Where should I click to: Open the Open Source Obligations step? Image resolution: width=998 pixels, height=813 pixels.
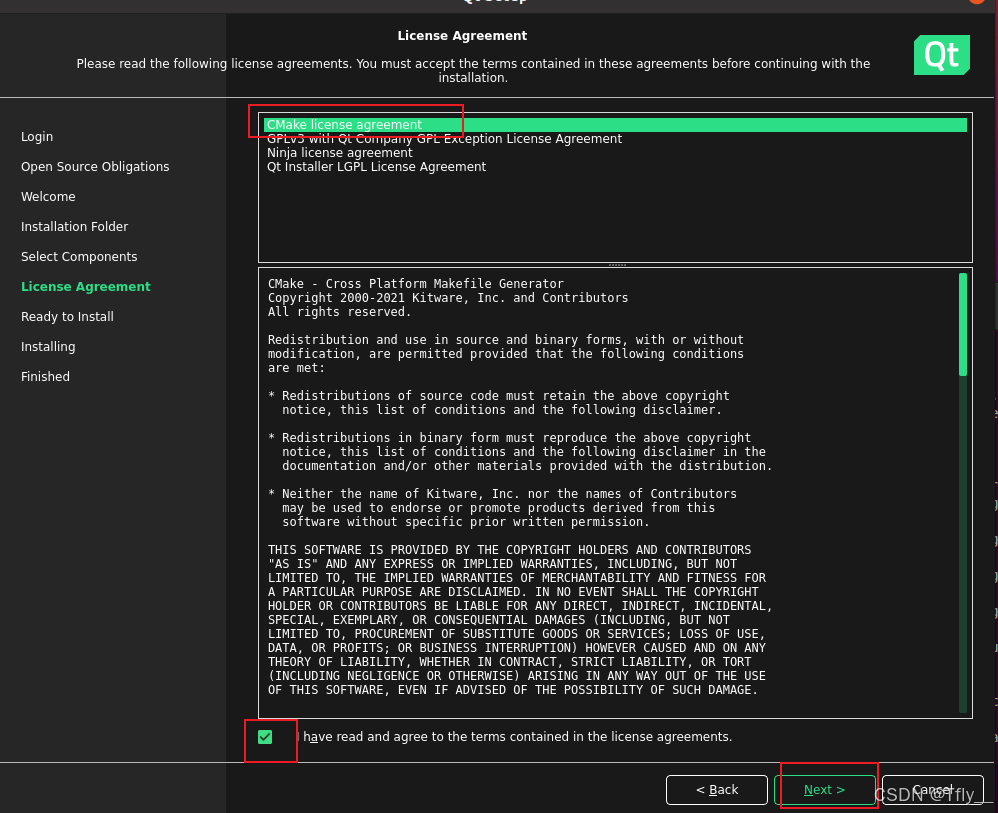[x=95, y=167]
